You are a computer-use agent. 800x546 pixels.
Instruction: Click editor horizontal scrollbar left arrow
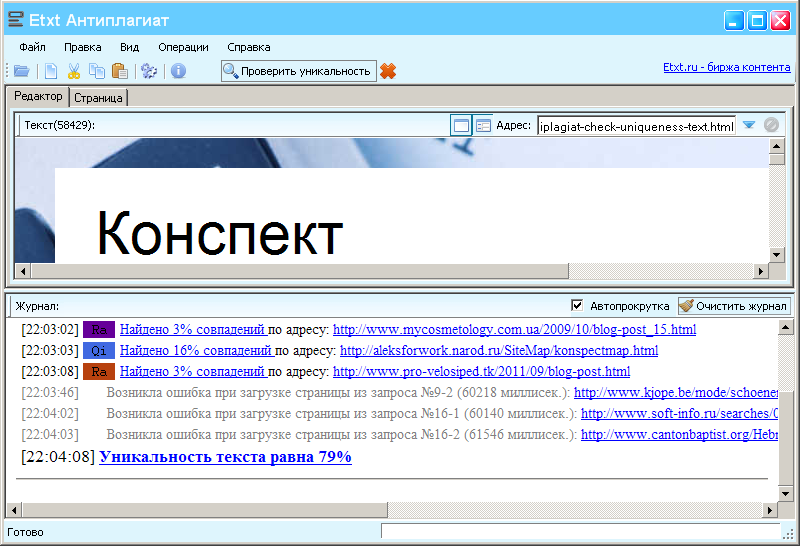pyautogui.click(x=22, y=271)
